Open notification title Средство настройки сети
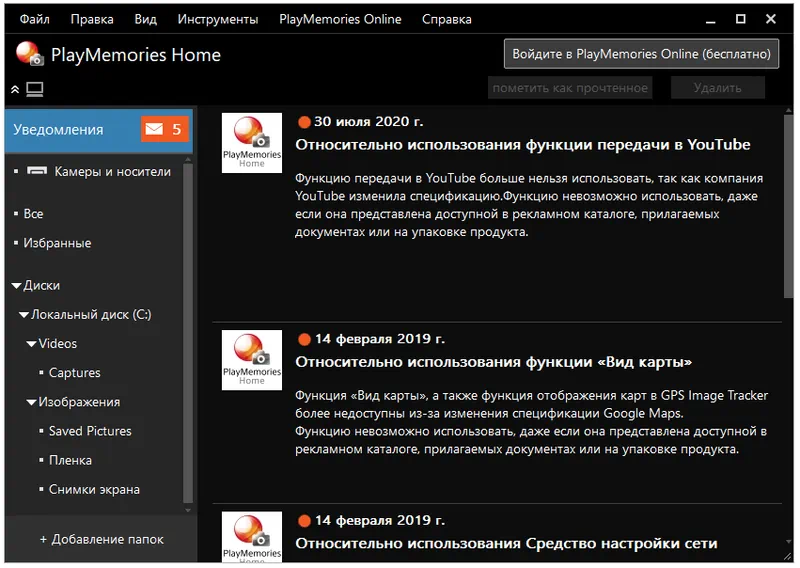This screenshot has height=568, width=800. pyautogui.click(x=506, y=544)
